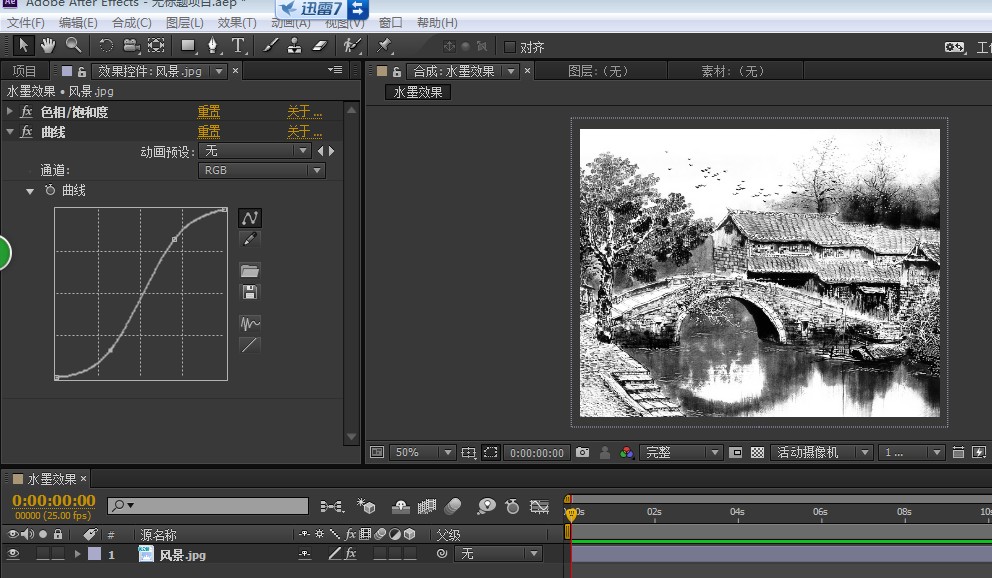
Task: Select the Pen tool
Action: pyautogui.click(x=213, y=45)
